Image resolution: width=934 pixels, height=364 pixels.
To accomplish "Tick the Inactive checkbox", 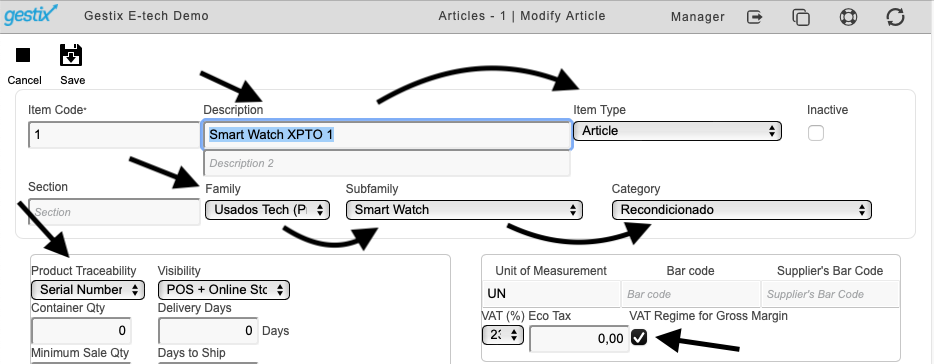I will click(816, 133).
